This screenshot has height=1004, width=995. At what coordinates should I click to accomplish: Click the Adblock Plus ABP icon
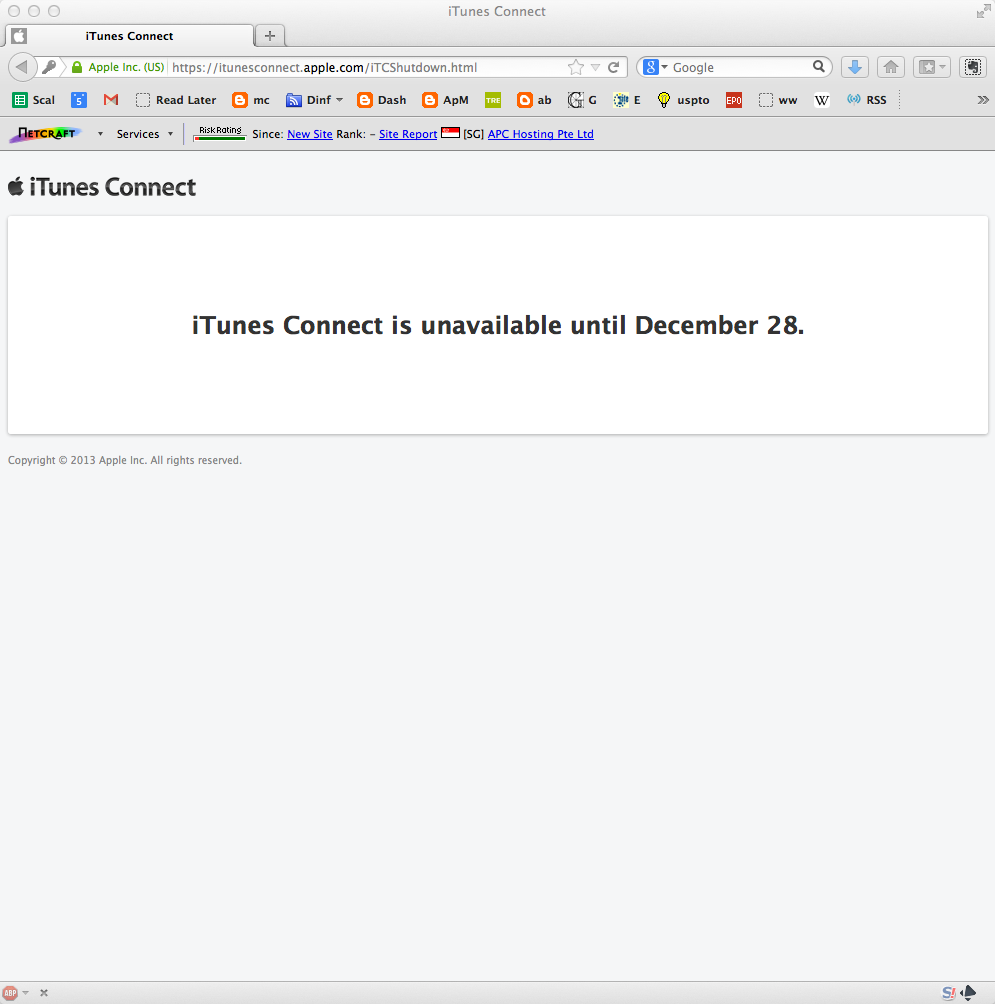10,992
